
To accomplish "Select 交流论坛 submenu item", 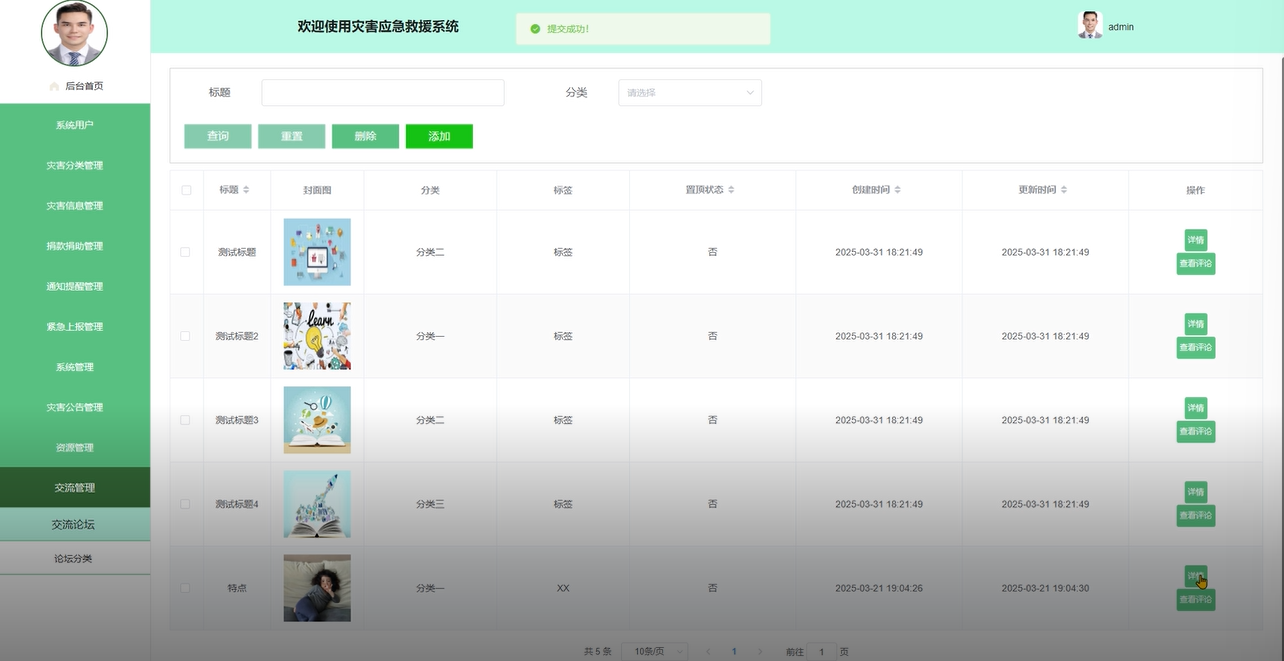I will (x=75, y=525).
